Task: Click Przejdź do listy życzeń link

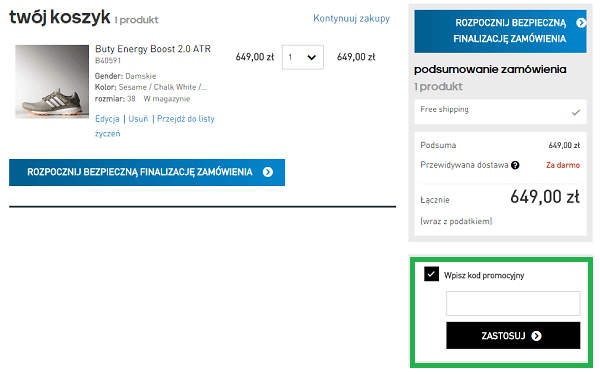Action: [155, 126]
